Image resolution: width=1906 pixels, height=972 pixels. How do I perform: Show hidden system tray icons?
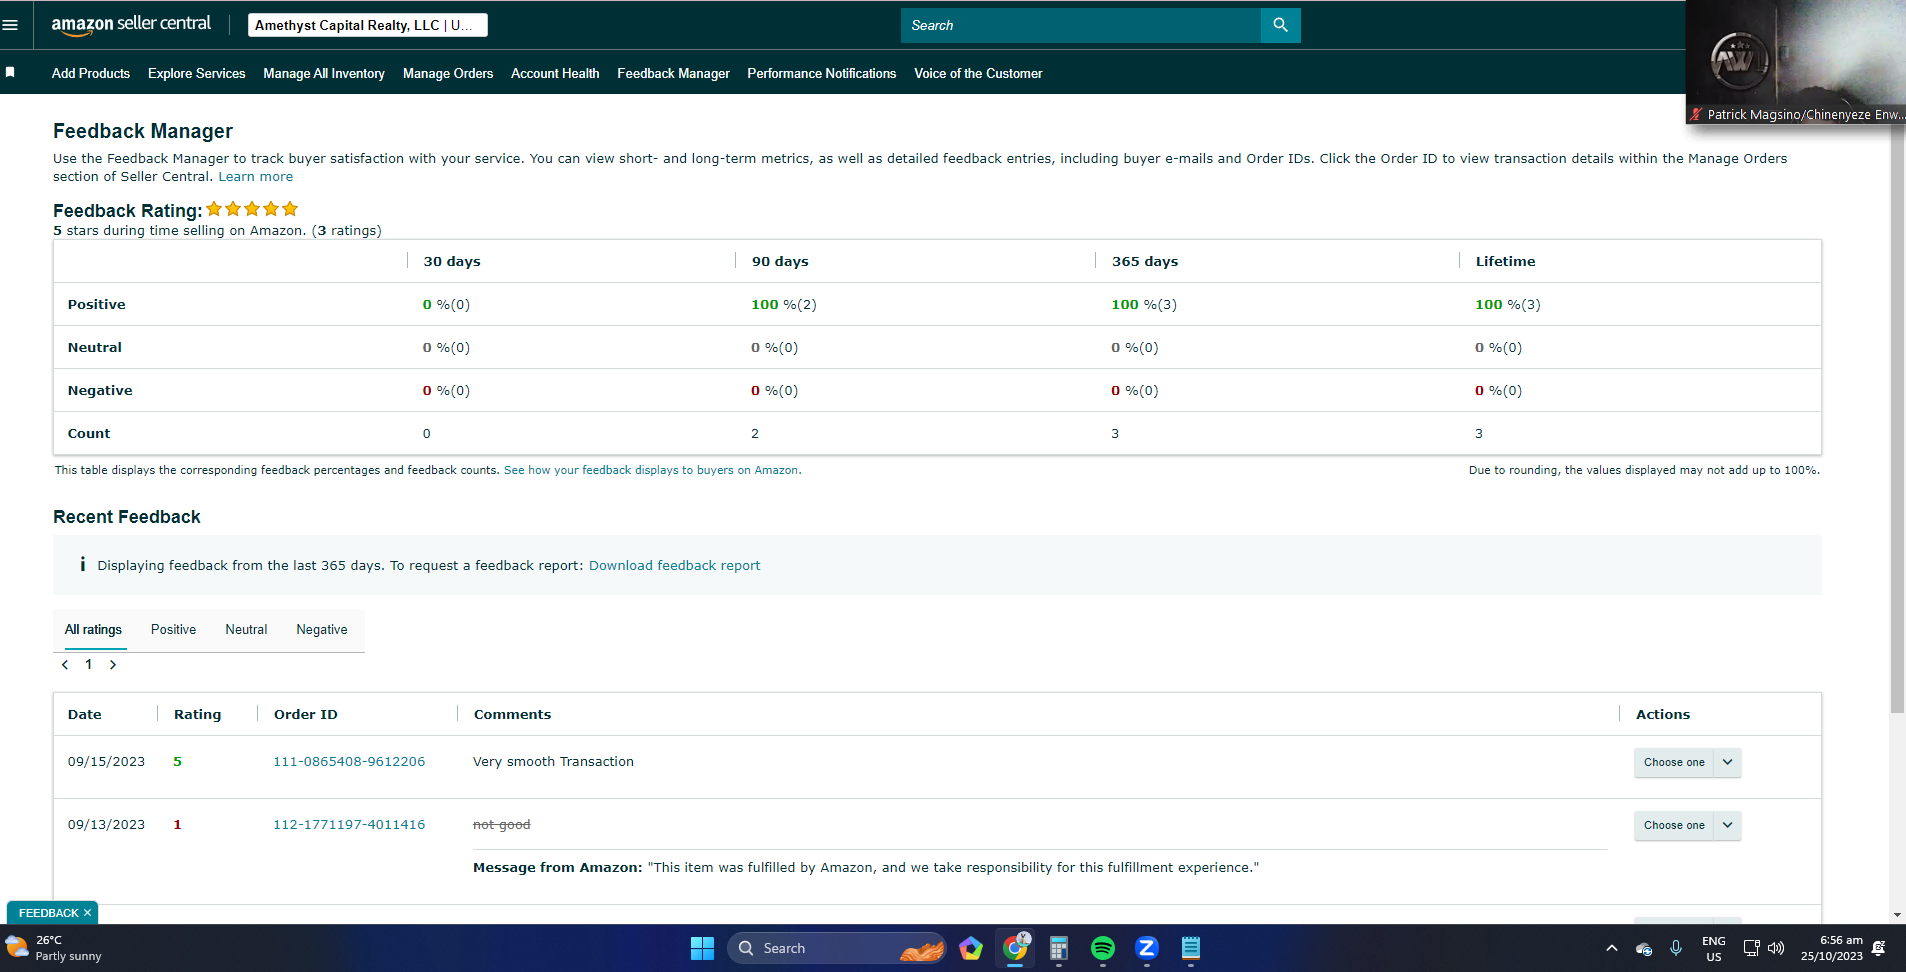click(x=1611, y=948)
